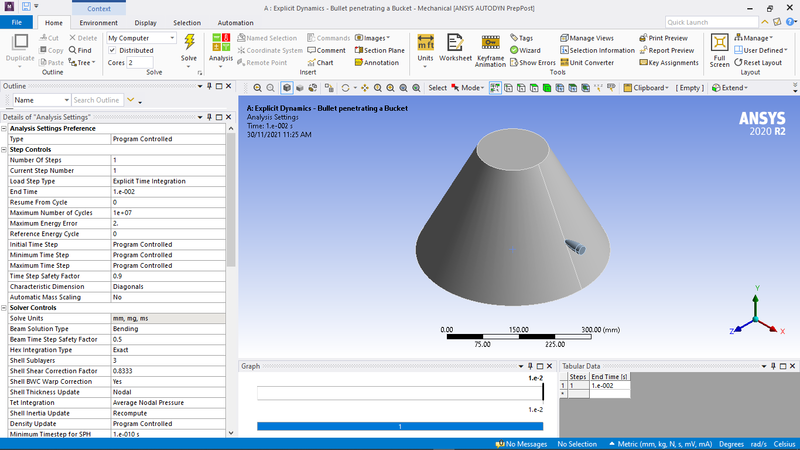The height and width of the screenshot is (450, 800).
Task: Click the End Time value 1.e-002
Action: [x=168, y=192]
